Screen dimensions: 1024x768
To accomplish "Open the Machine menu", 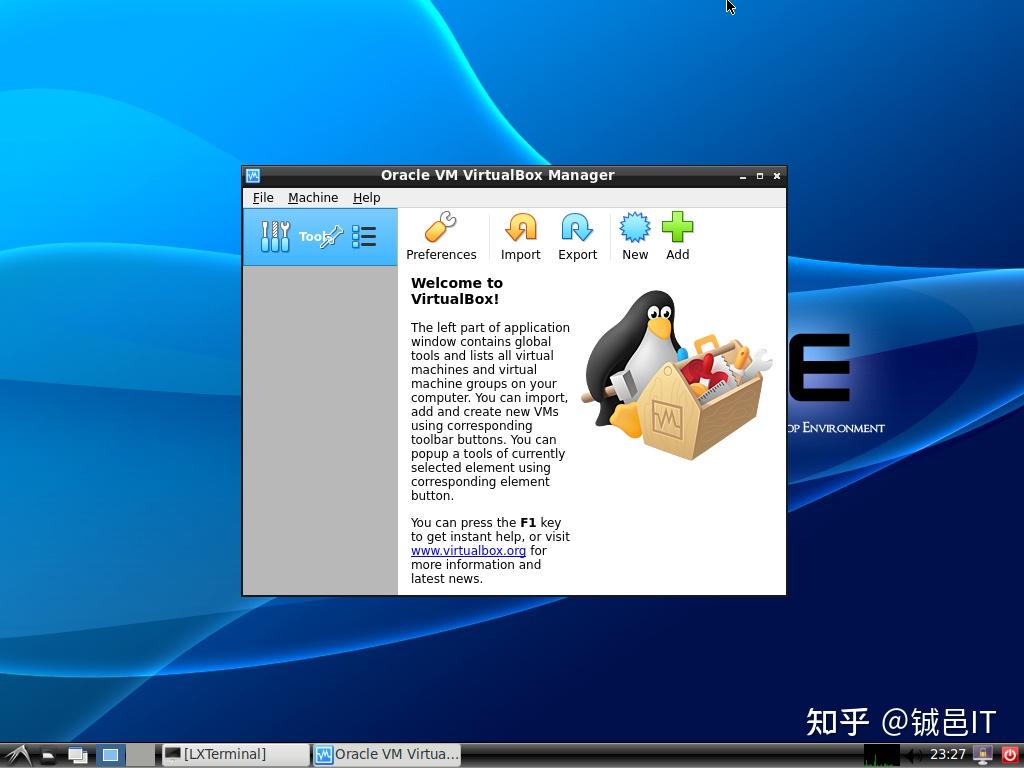I will coord(313,197).
